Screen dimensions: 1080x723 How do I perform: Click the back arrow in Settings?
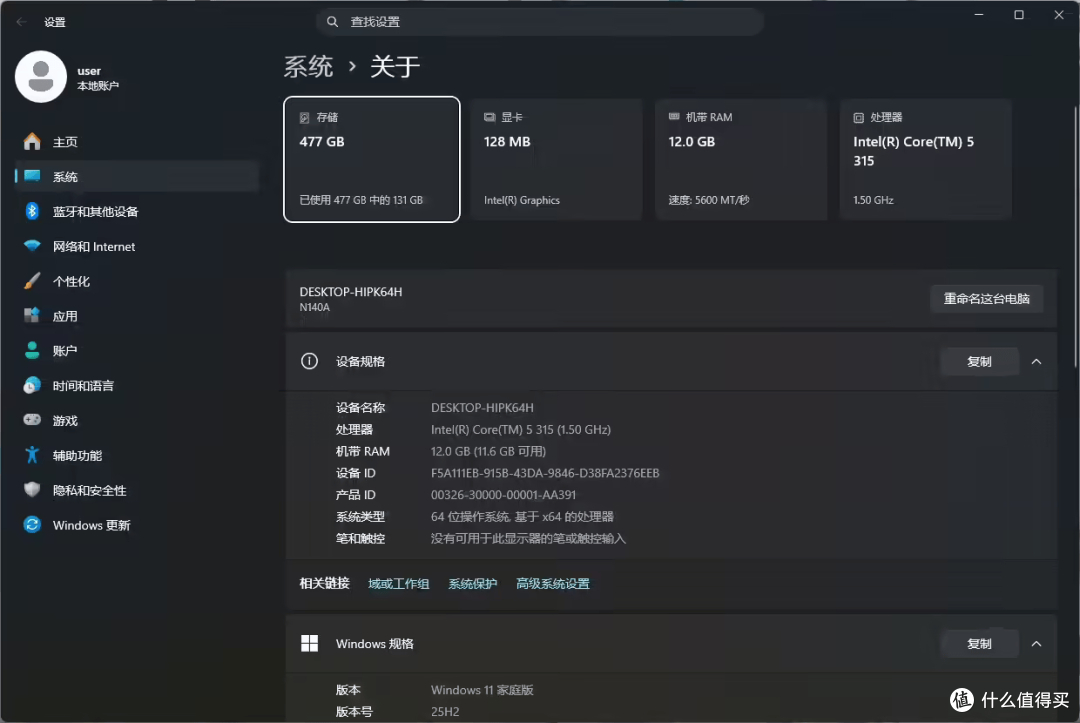click(x=21, y=22)
